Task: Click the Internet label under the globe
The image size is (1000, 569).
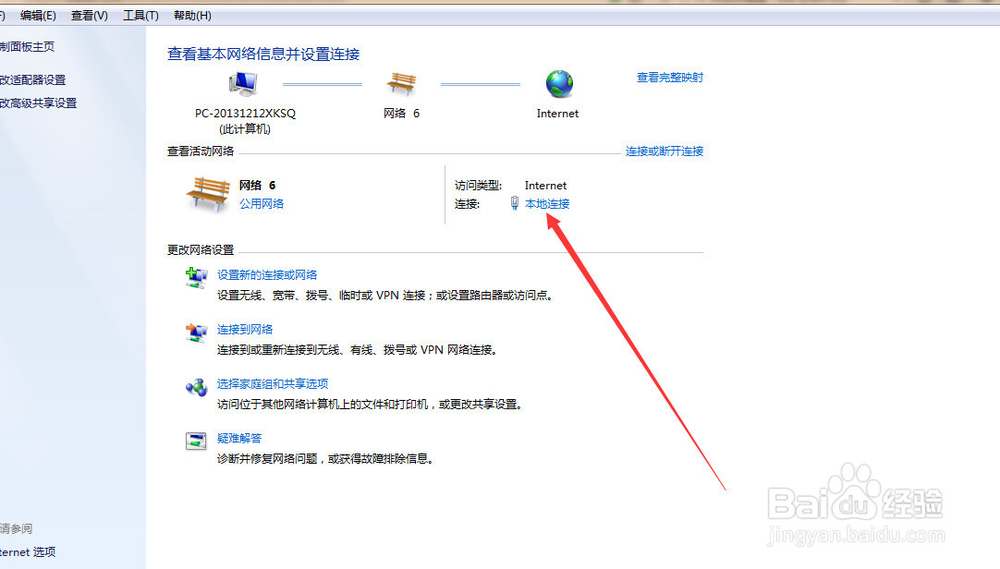Action: [557, 114]
